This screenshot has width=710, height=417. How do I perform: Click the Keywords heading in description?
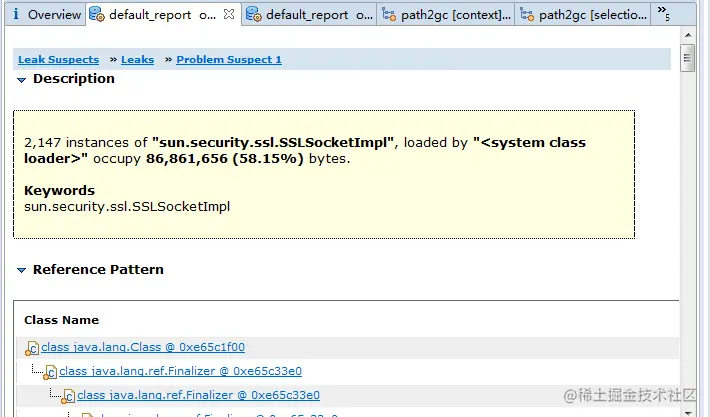(x=59, y=191)
